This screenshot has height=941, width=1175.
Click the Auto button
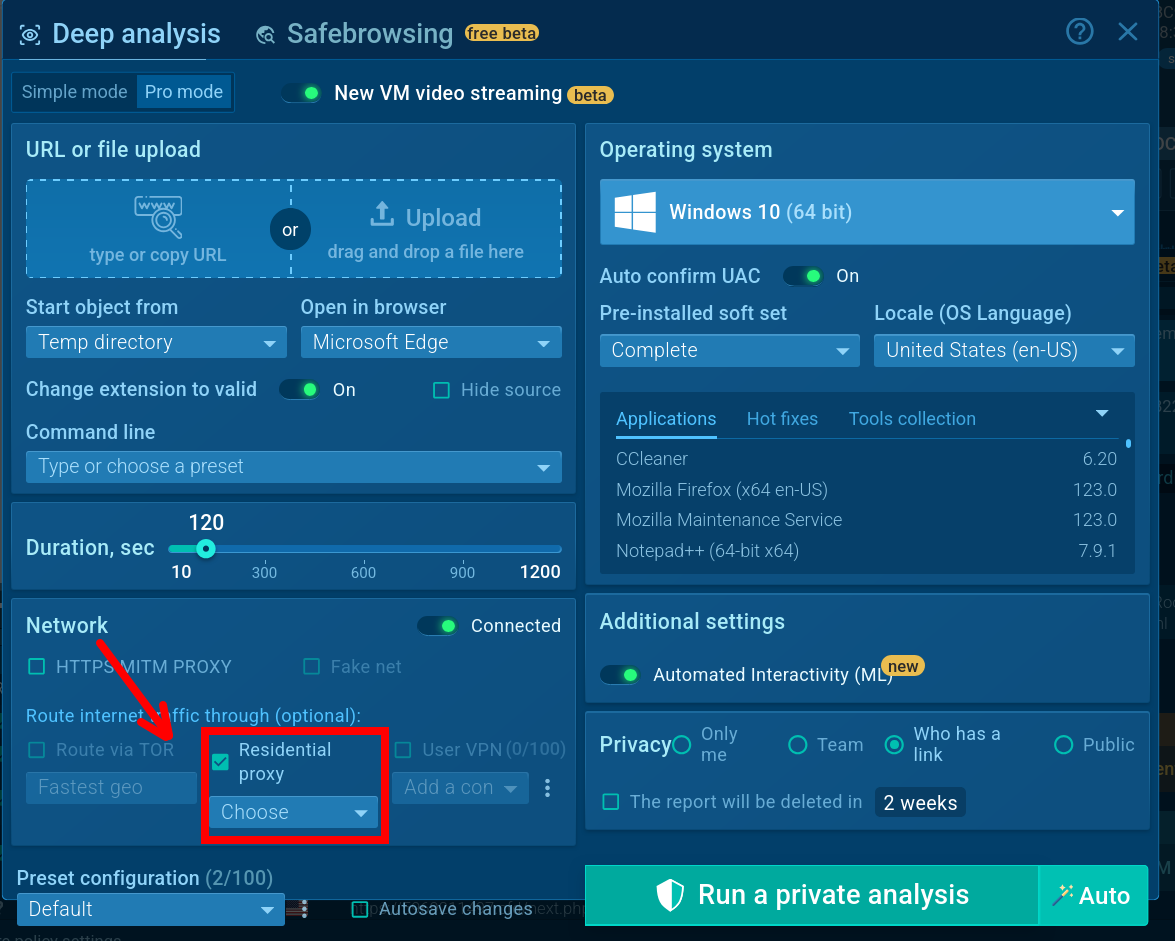pyautogui.click(x=1093, y=895)
